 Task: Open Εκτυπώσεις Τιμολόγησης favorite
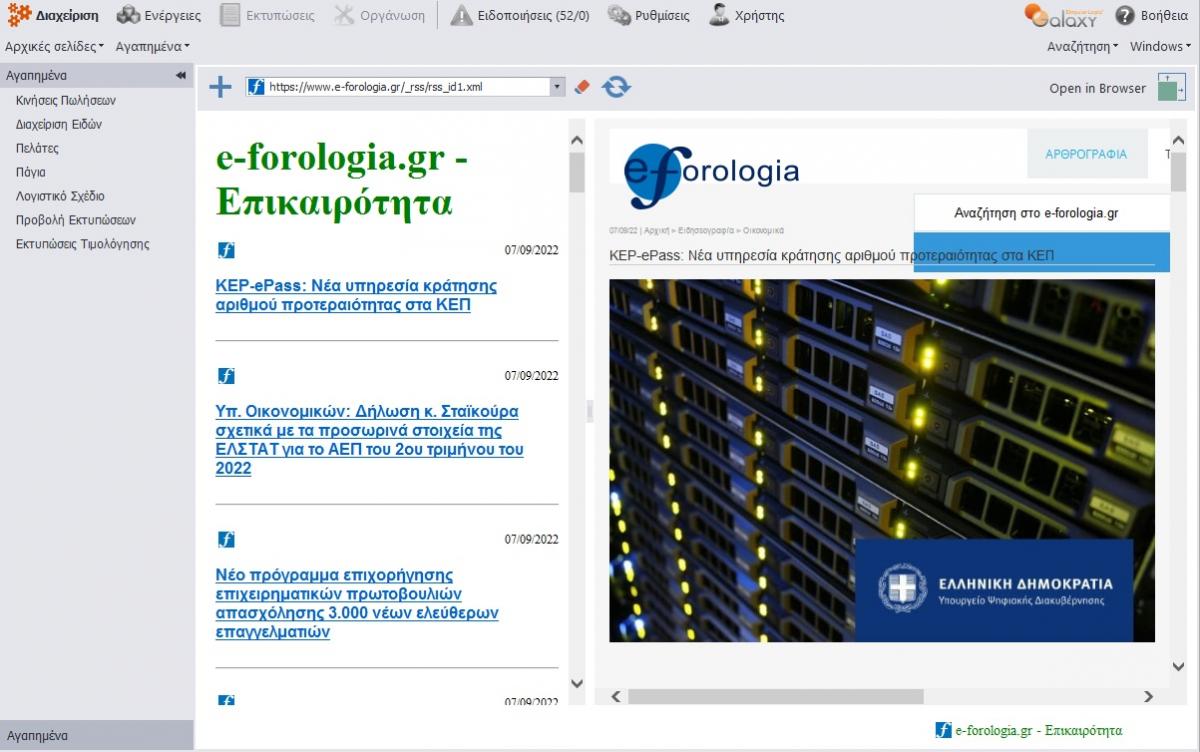point(82,244)
